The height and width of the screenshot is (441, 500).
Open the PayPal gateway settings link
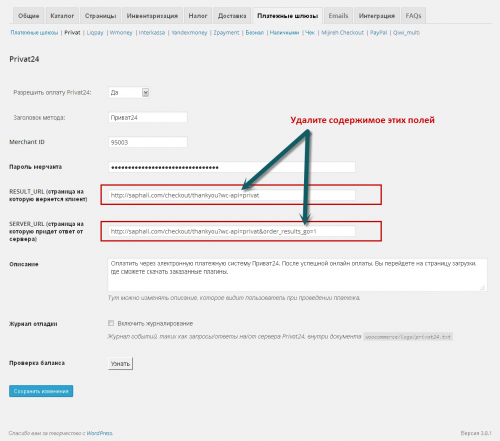coord(378,33)
